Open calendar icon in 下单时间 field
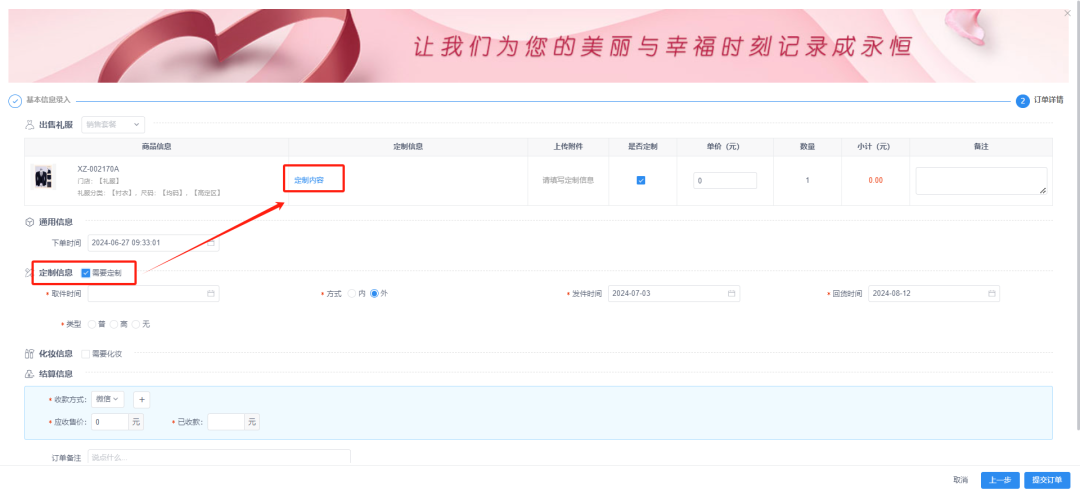The image size is (1080, 495). click(211, 243)
